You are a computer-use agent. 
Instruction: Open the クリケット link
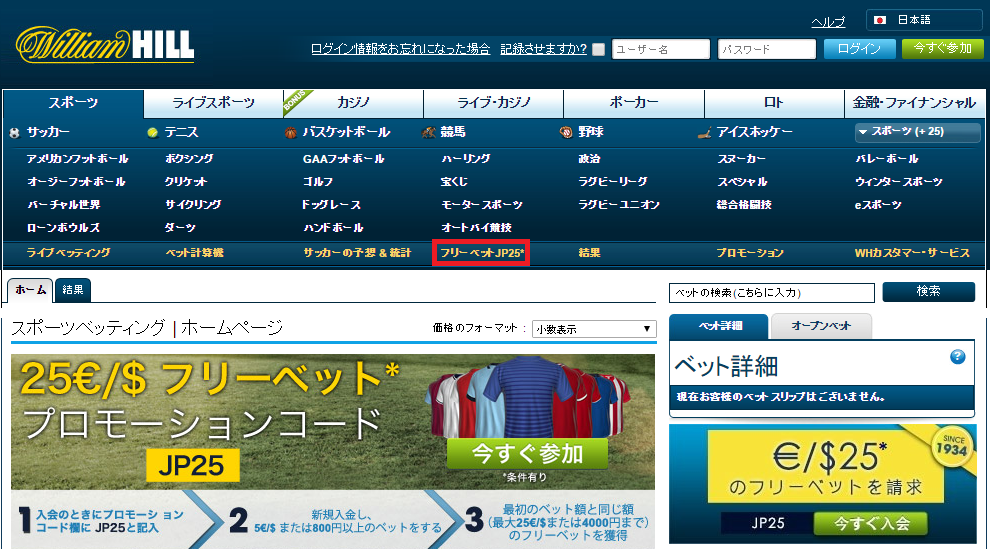coord(186,182)
